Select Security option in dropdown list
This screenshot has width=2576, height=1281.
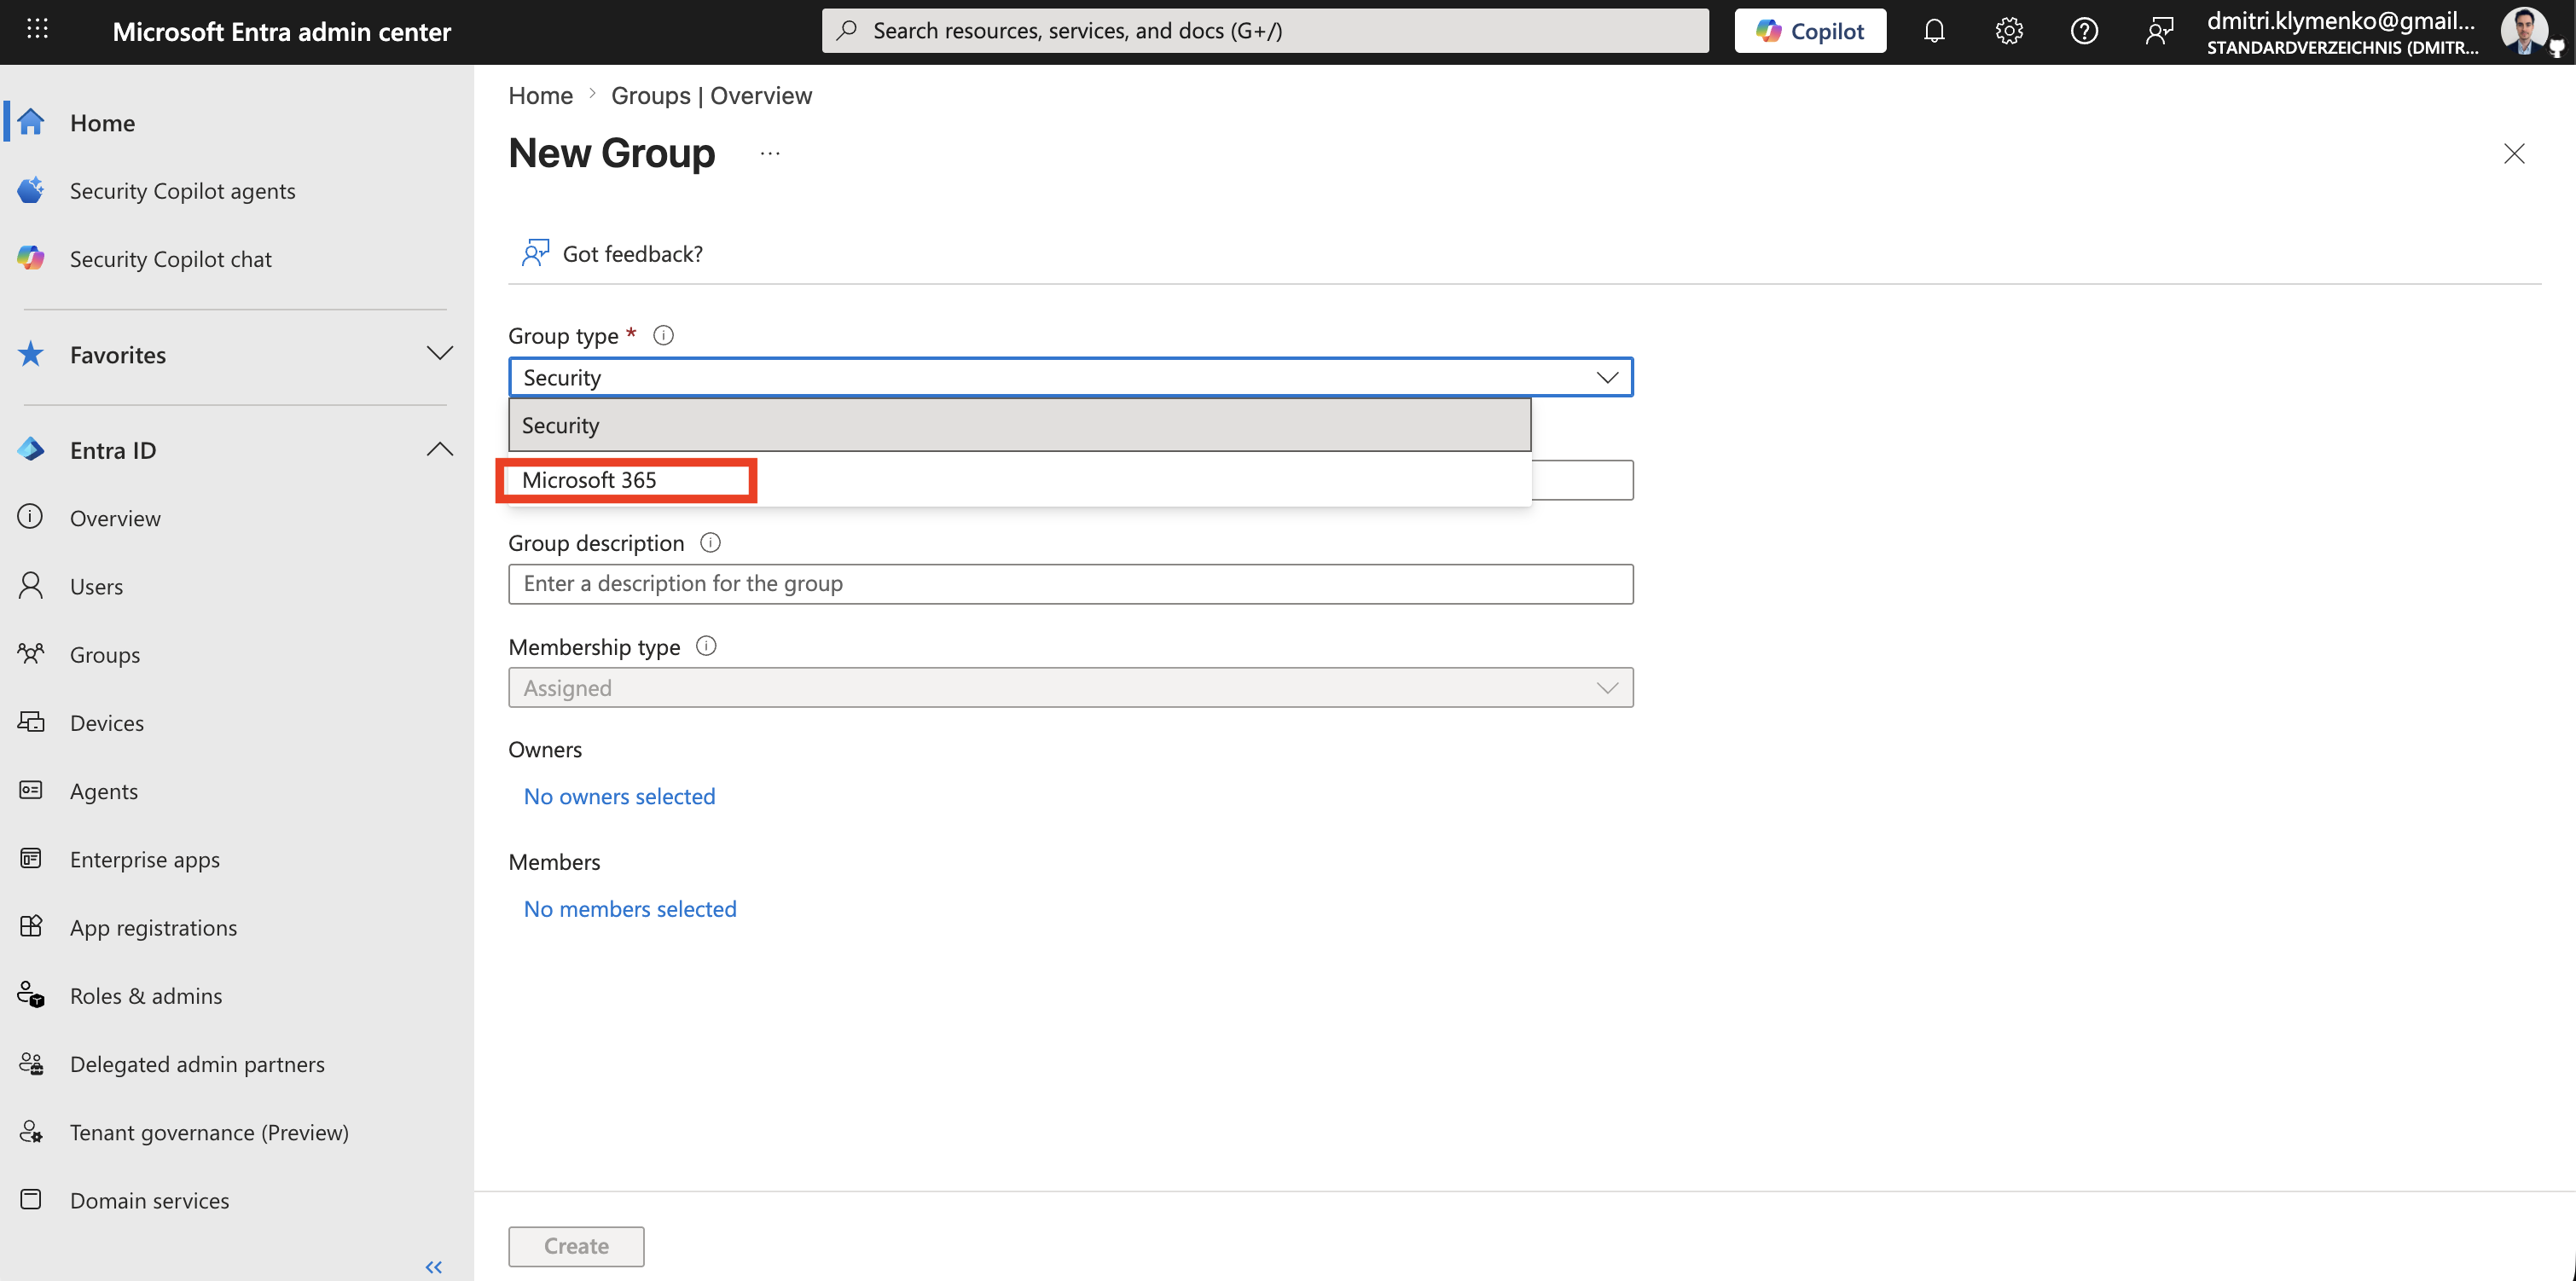coord(1020,425)
